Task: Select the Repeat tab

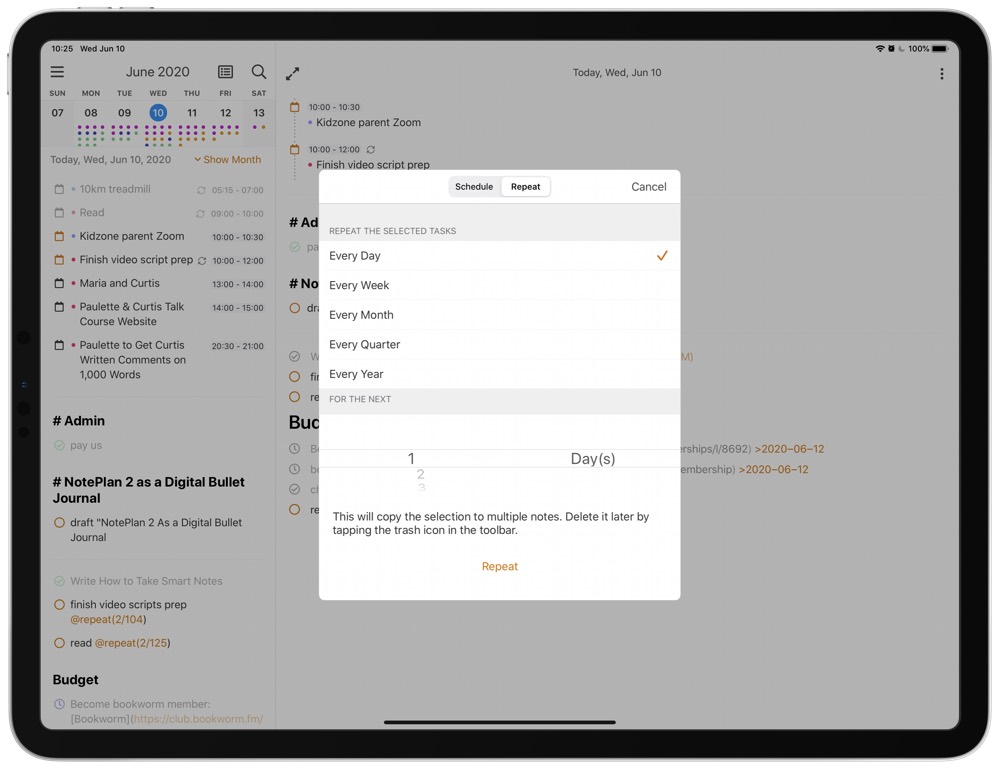Action: click(525, 187)
